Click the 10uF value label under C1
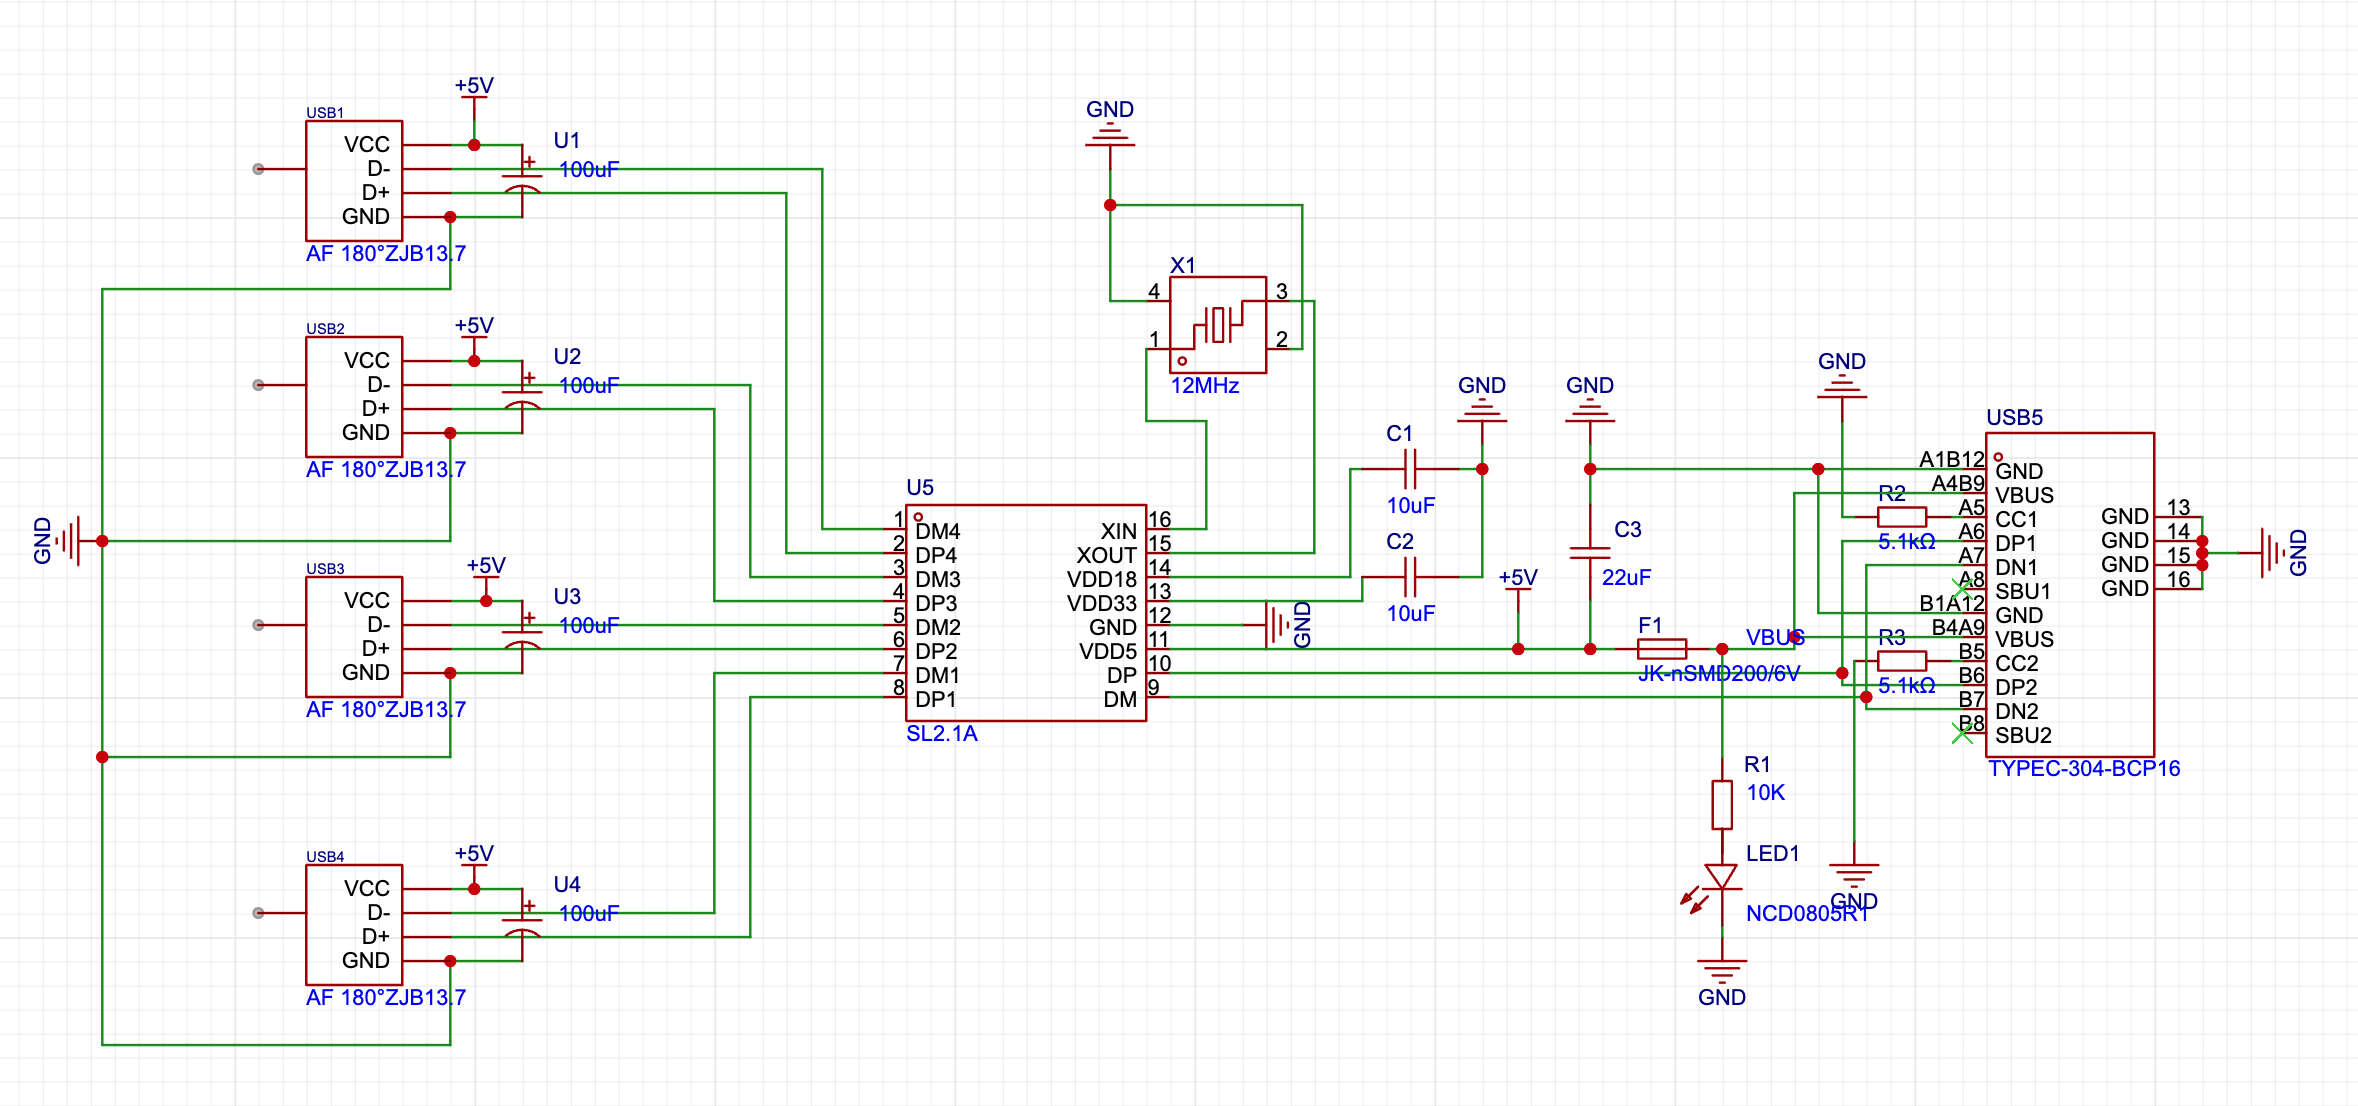The height and width of the screenshot is (1106, 2358). pyautogui.click(x=1410, y=505)
